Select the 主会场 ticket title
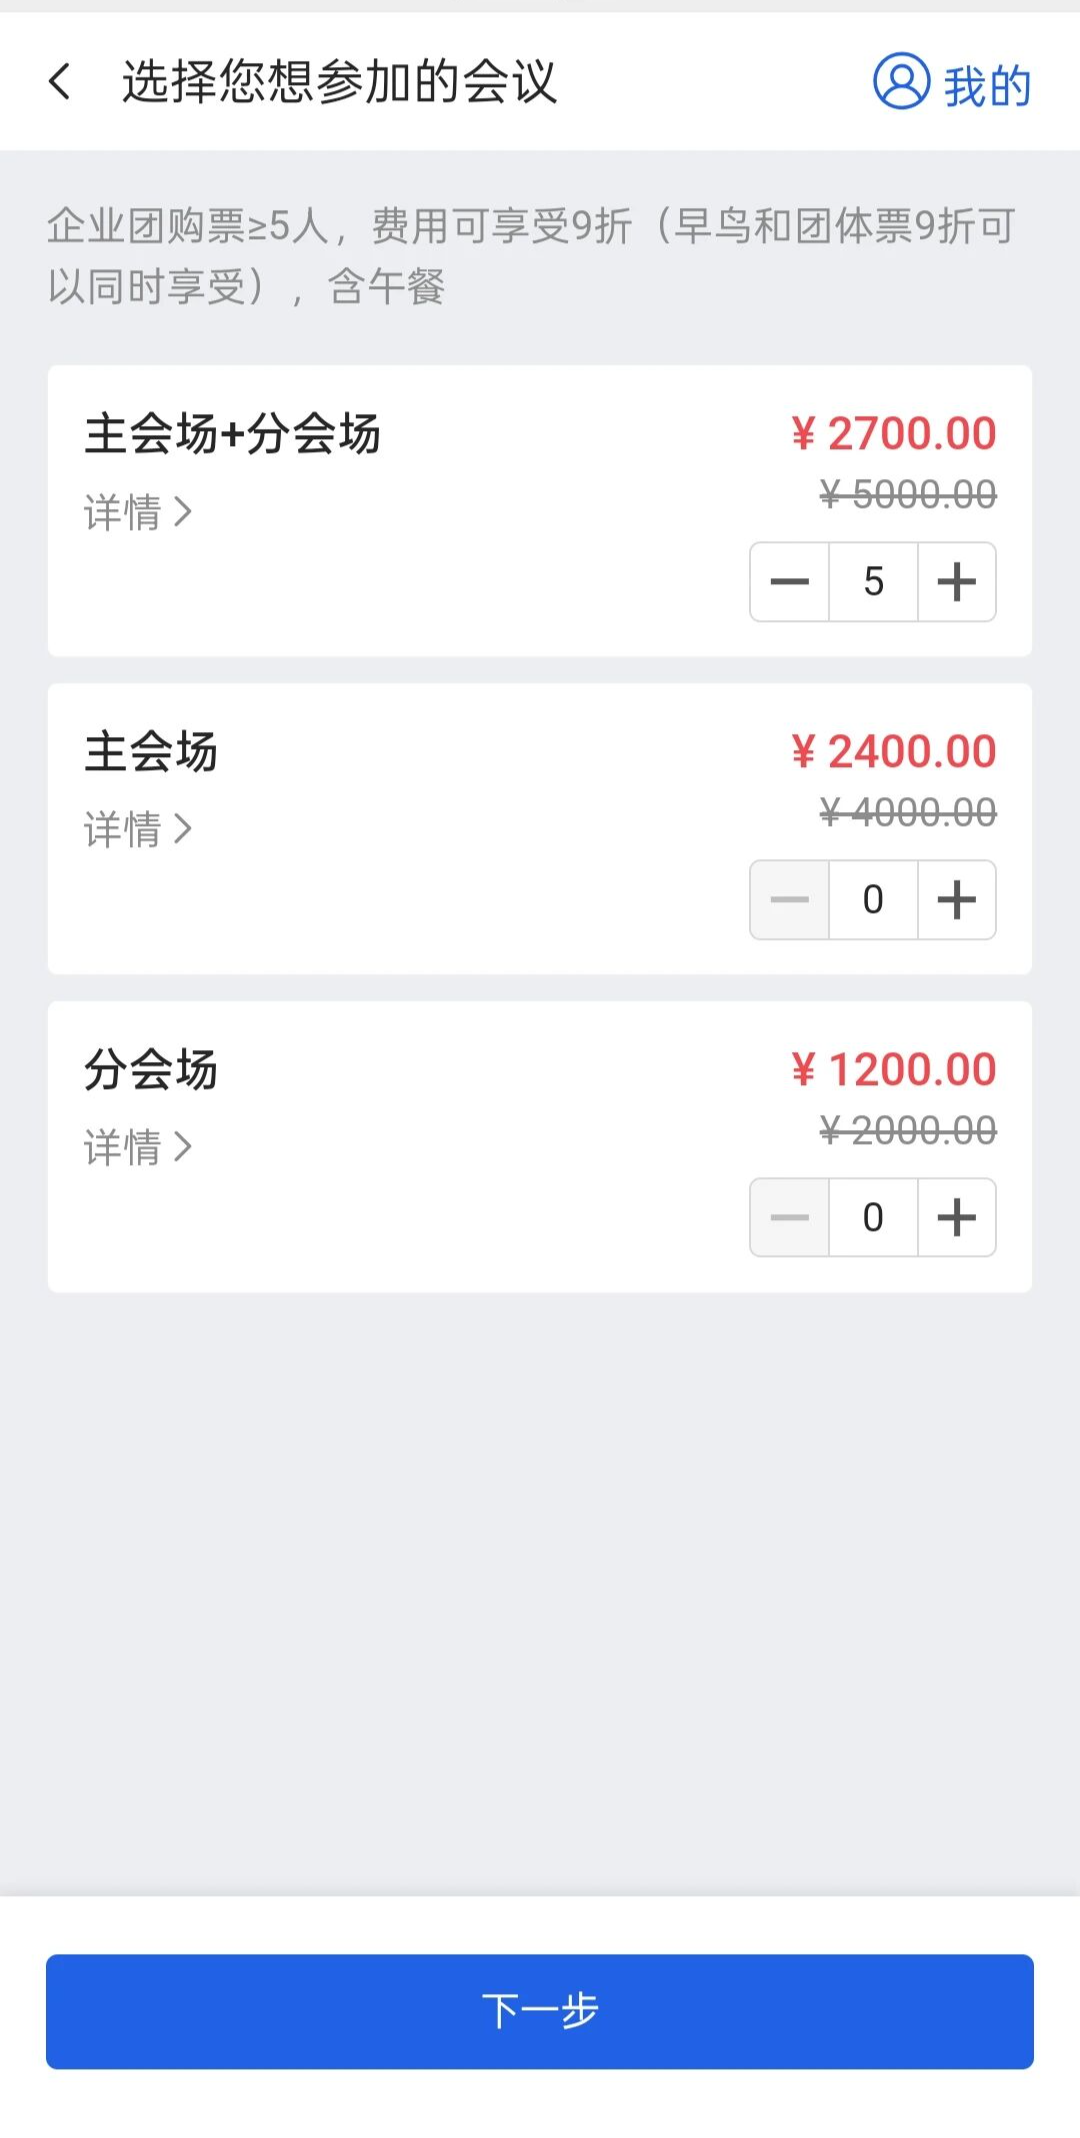This screenshot has width=1080, height=2138. tap(151, 752)
